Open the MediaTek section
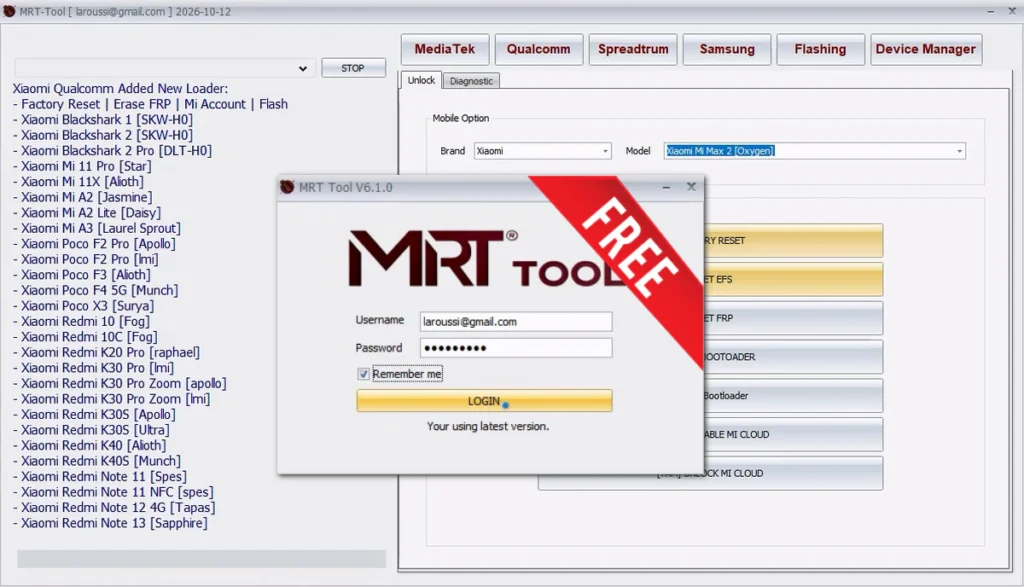Viewport: 1024px width, 587px height. (445, 49)
